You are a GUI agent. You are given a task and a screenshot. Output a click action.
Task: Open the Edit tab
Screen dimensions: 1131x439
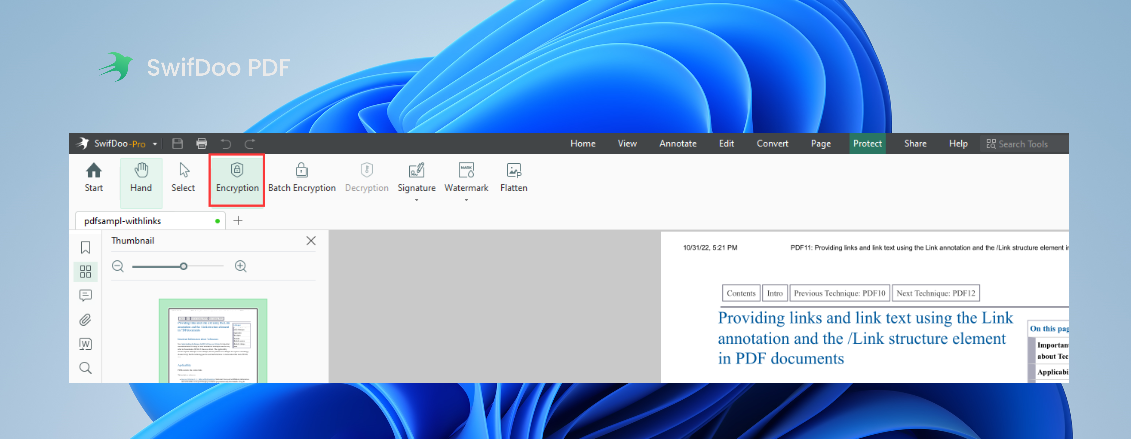pyautogui.click(x=726, y=143)
